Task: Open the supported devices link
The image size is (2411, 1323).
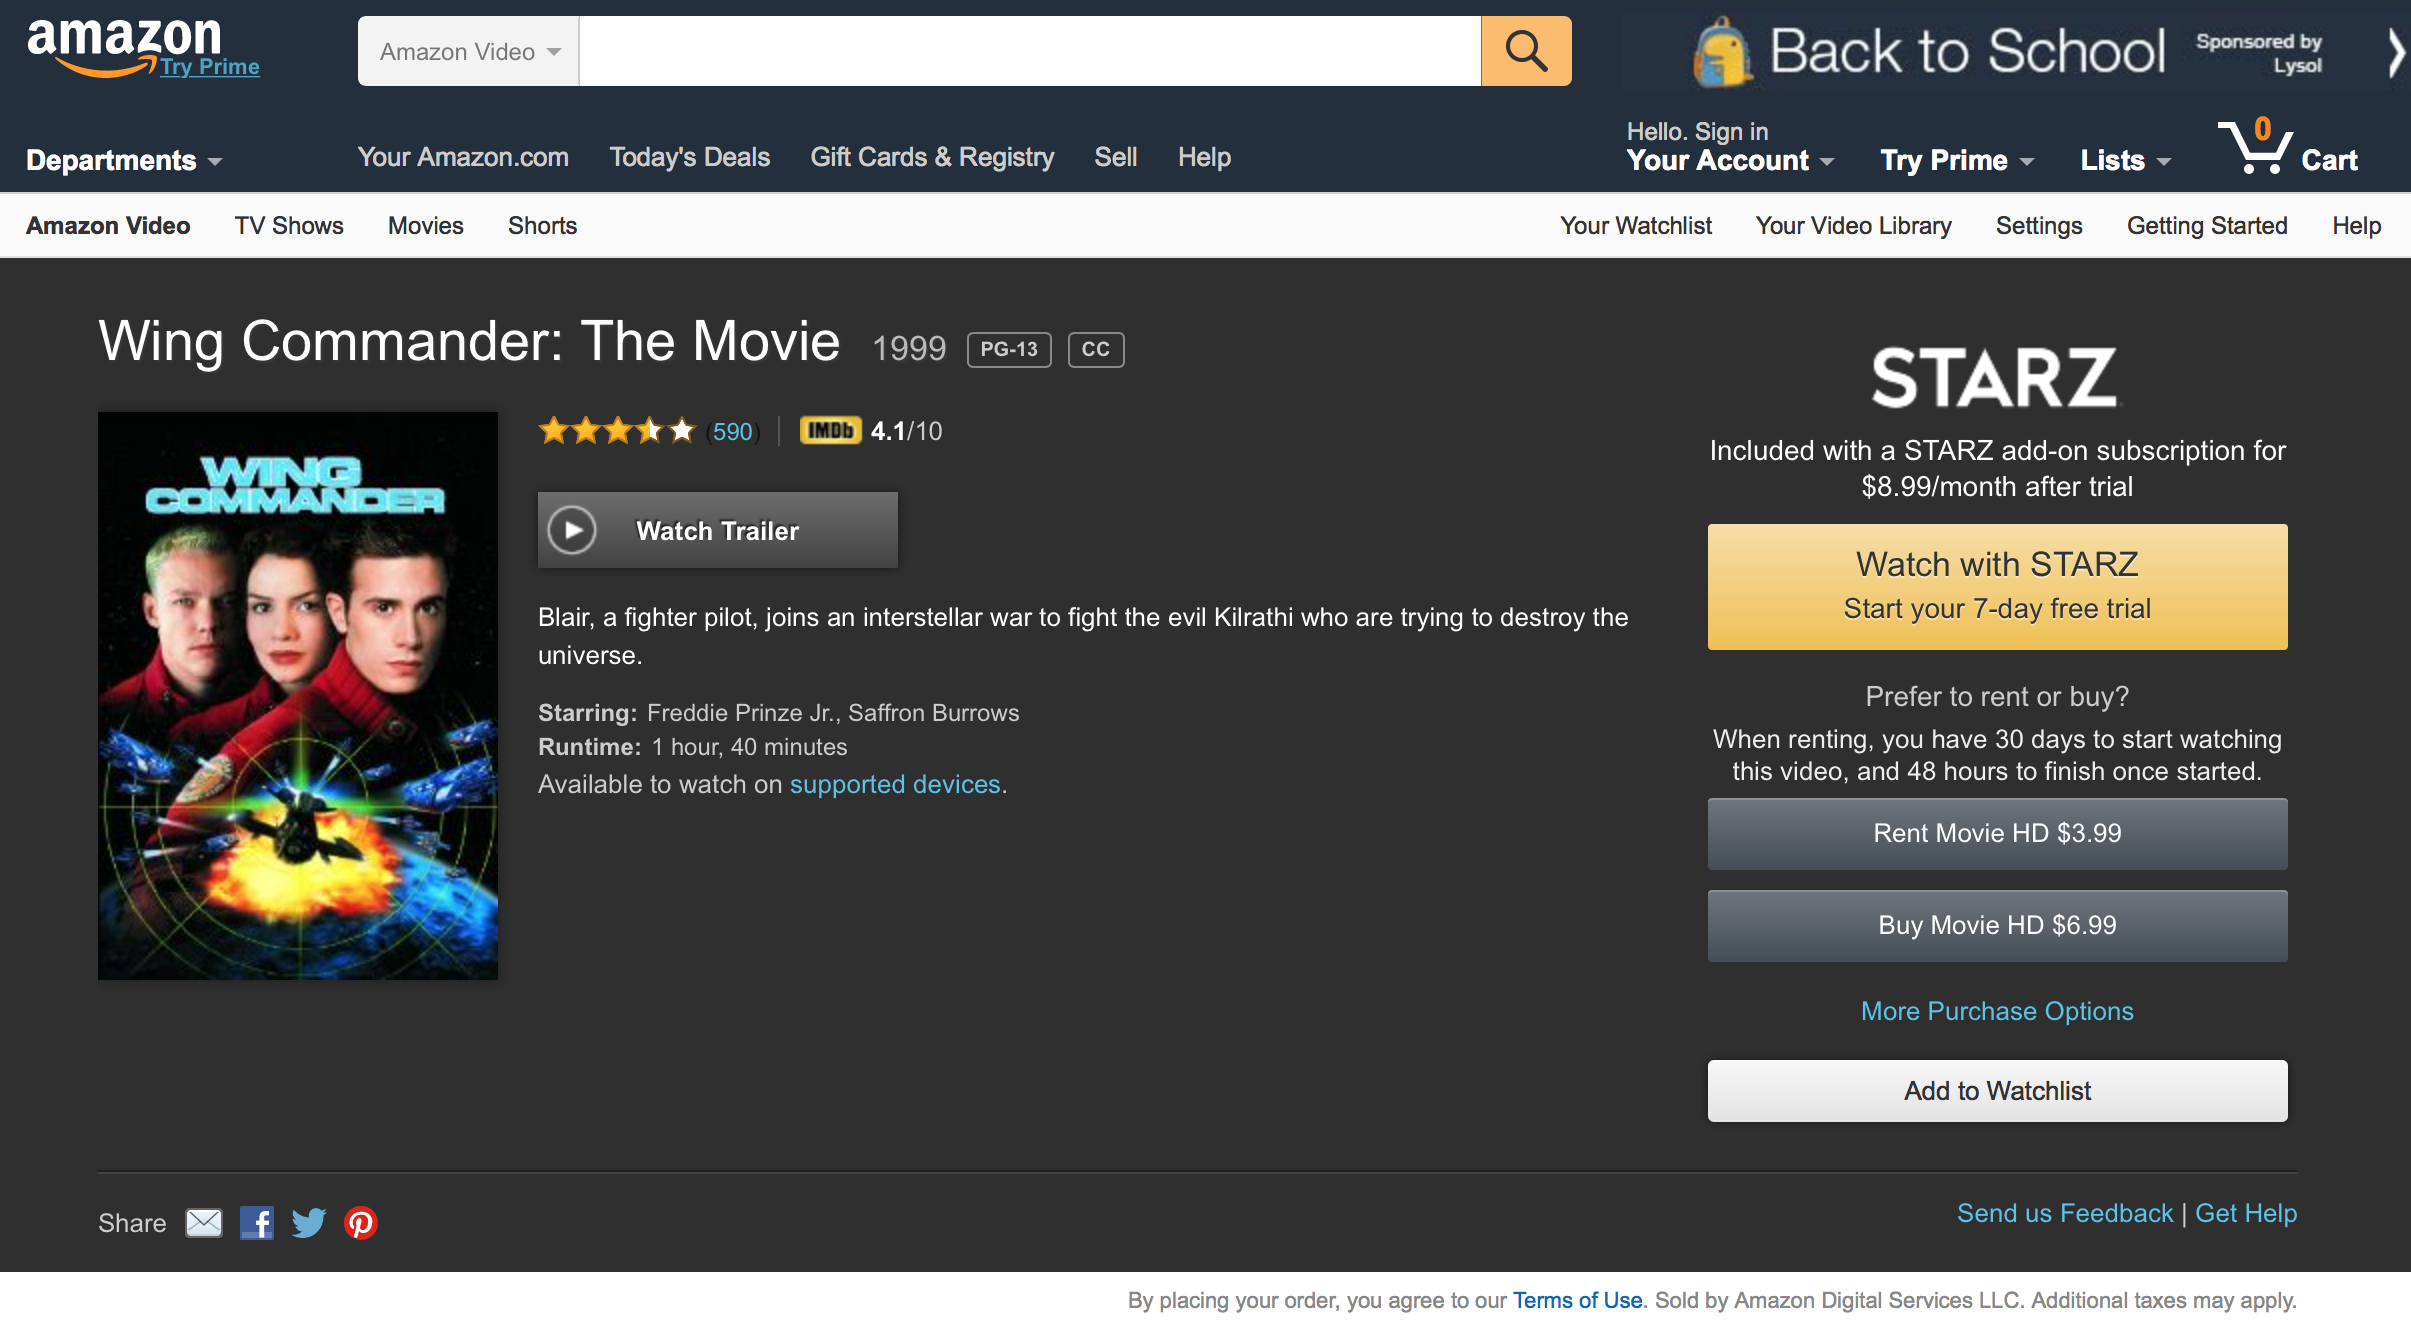Action: coord(895,784)
